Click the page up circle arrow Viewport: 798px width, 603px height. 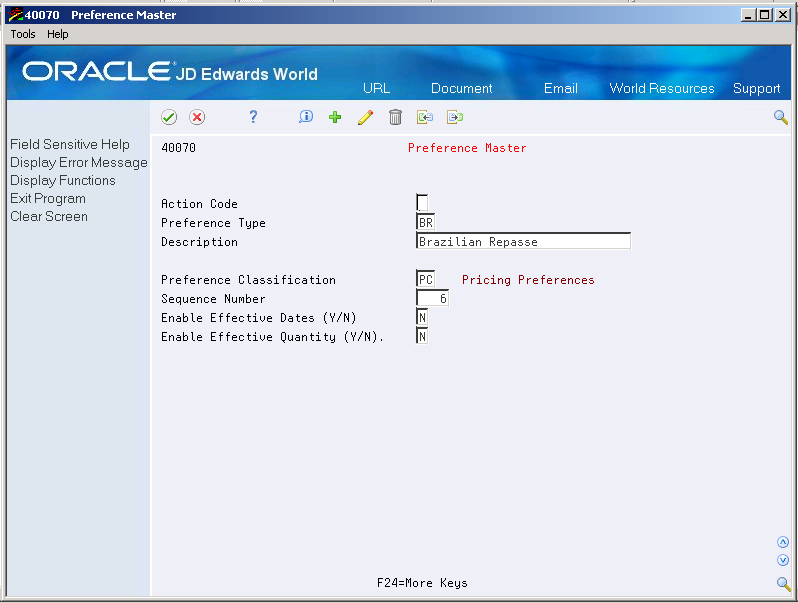(x=783, y=542)
